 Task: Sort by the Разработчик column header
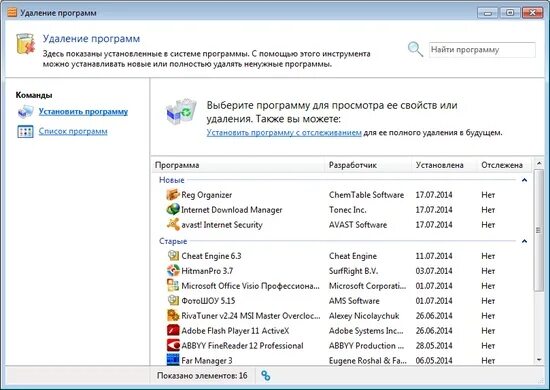(368, 165)
